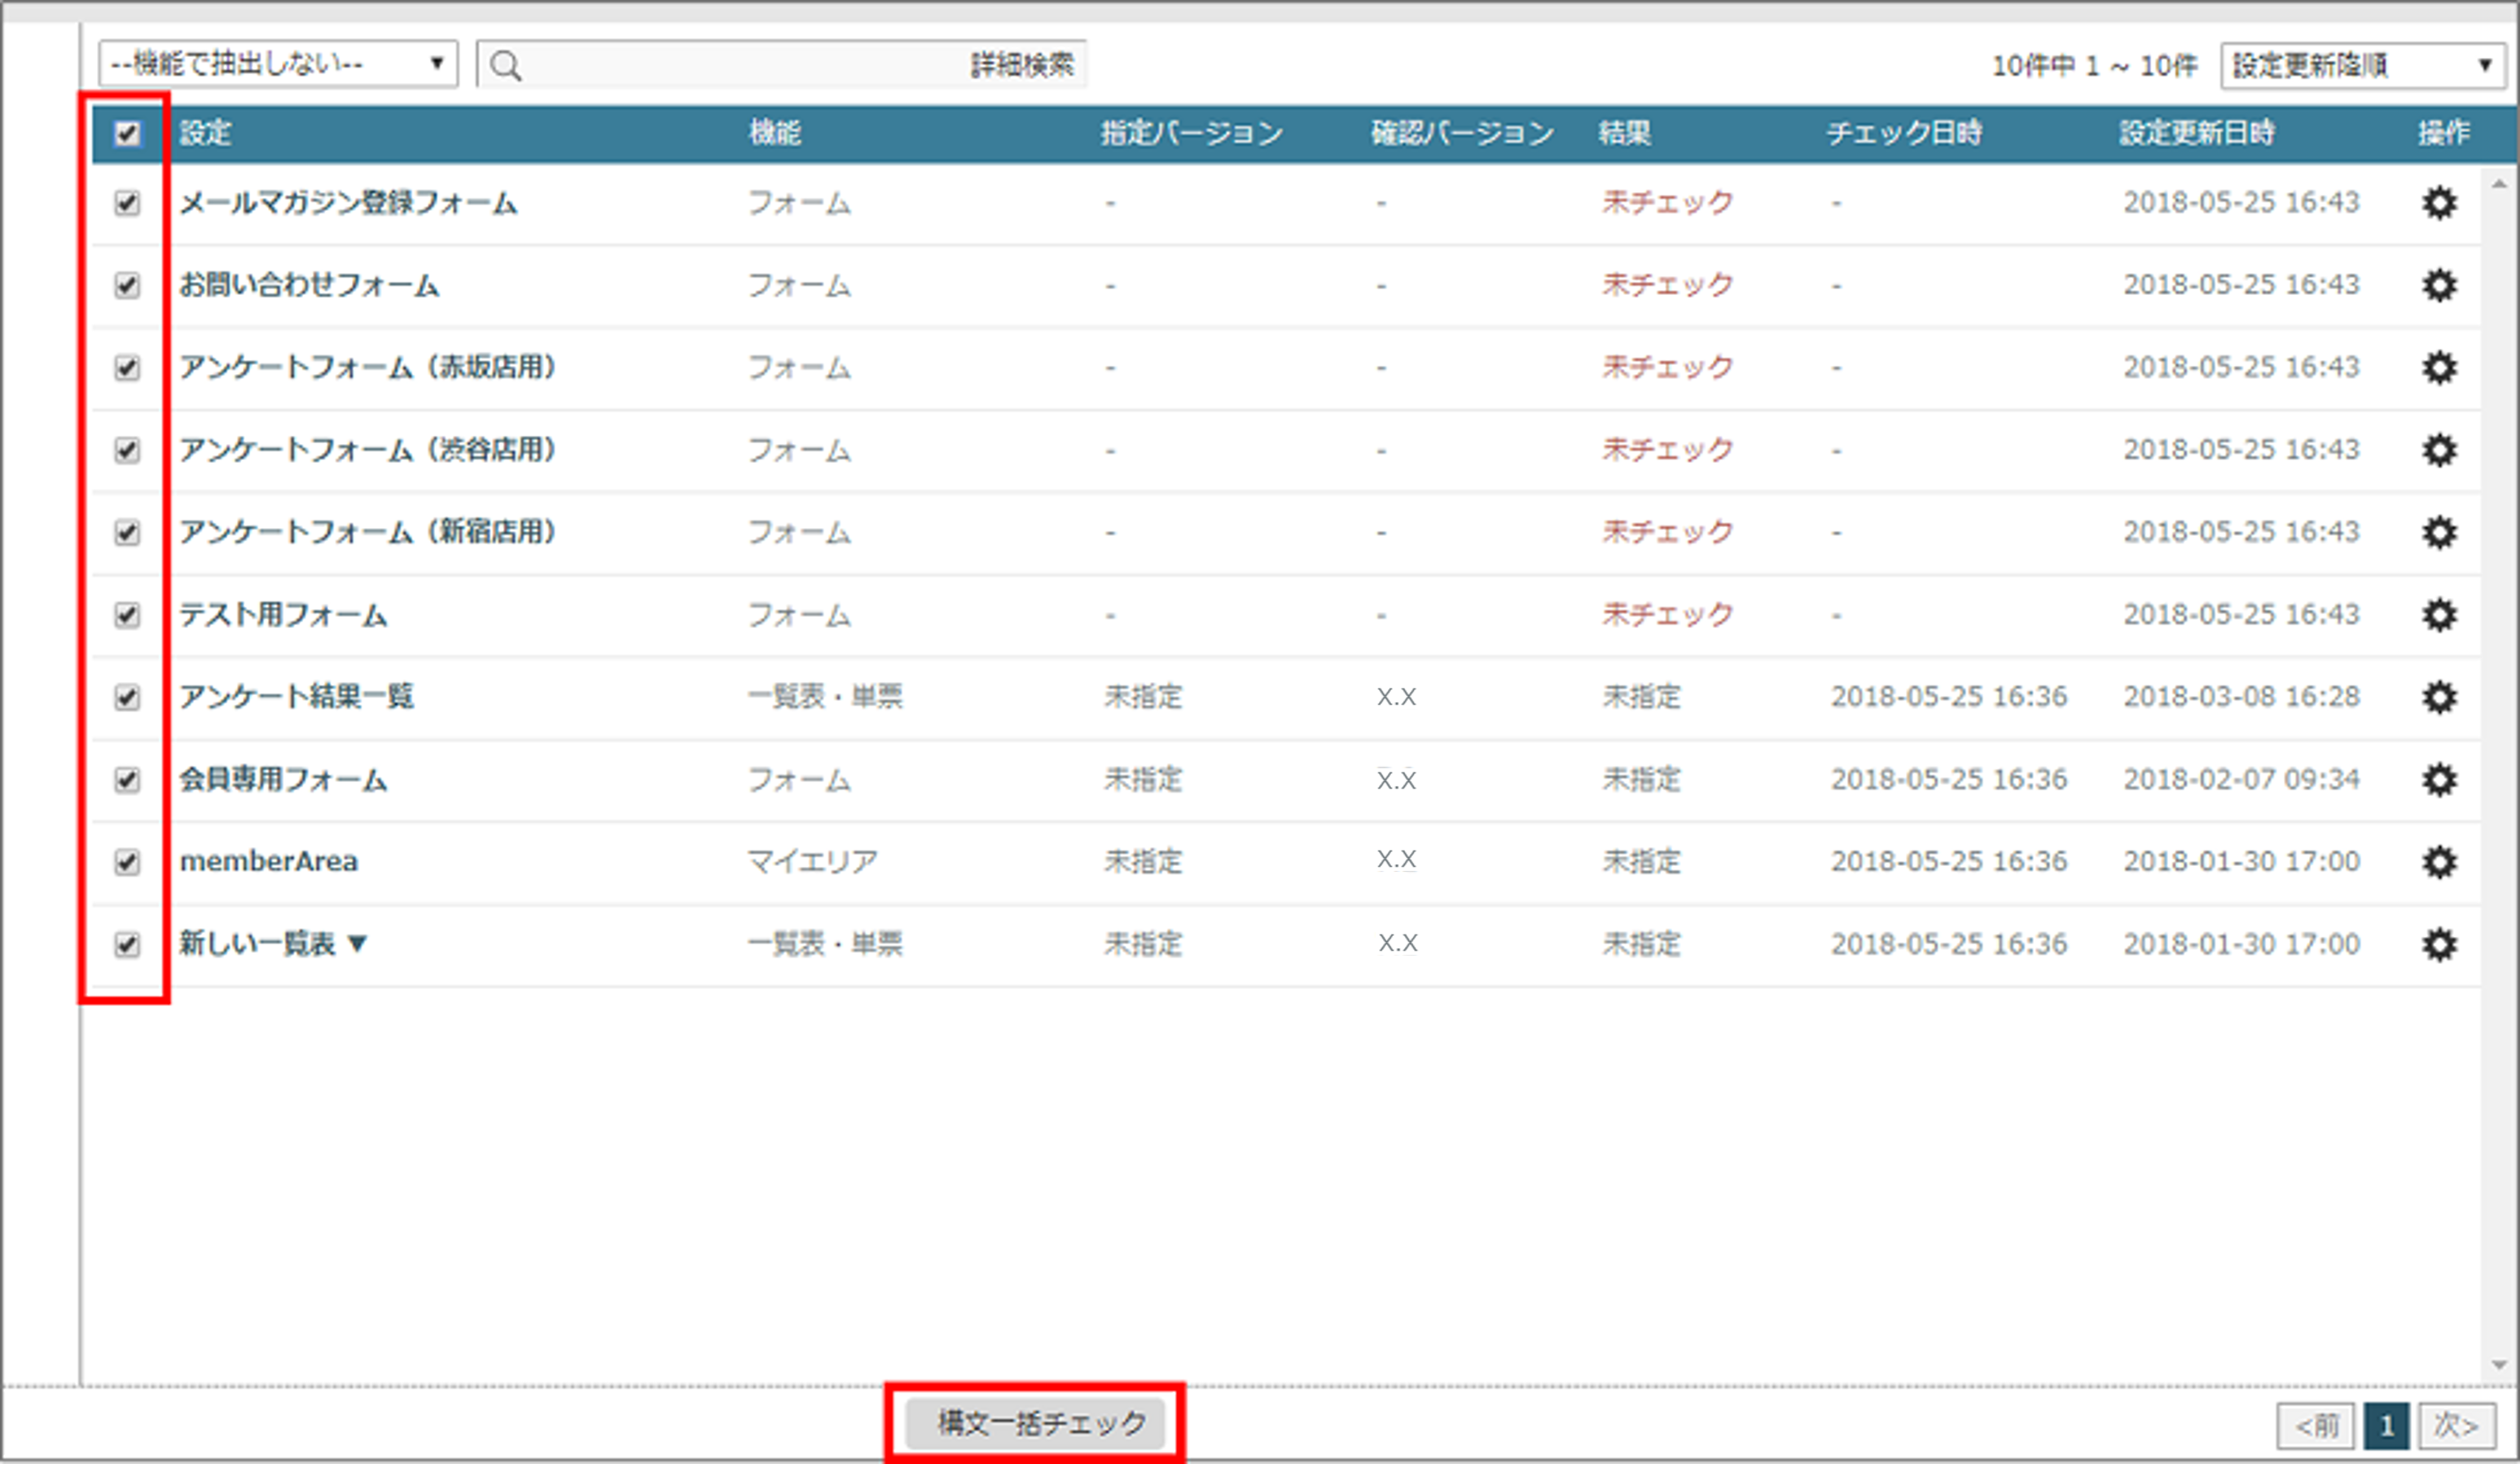Click the 構文一括チェック button
The height and width of the screenshot is (1464, 2520).
click(1035, 1423)
